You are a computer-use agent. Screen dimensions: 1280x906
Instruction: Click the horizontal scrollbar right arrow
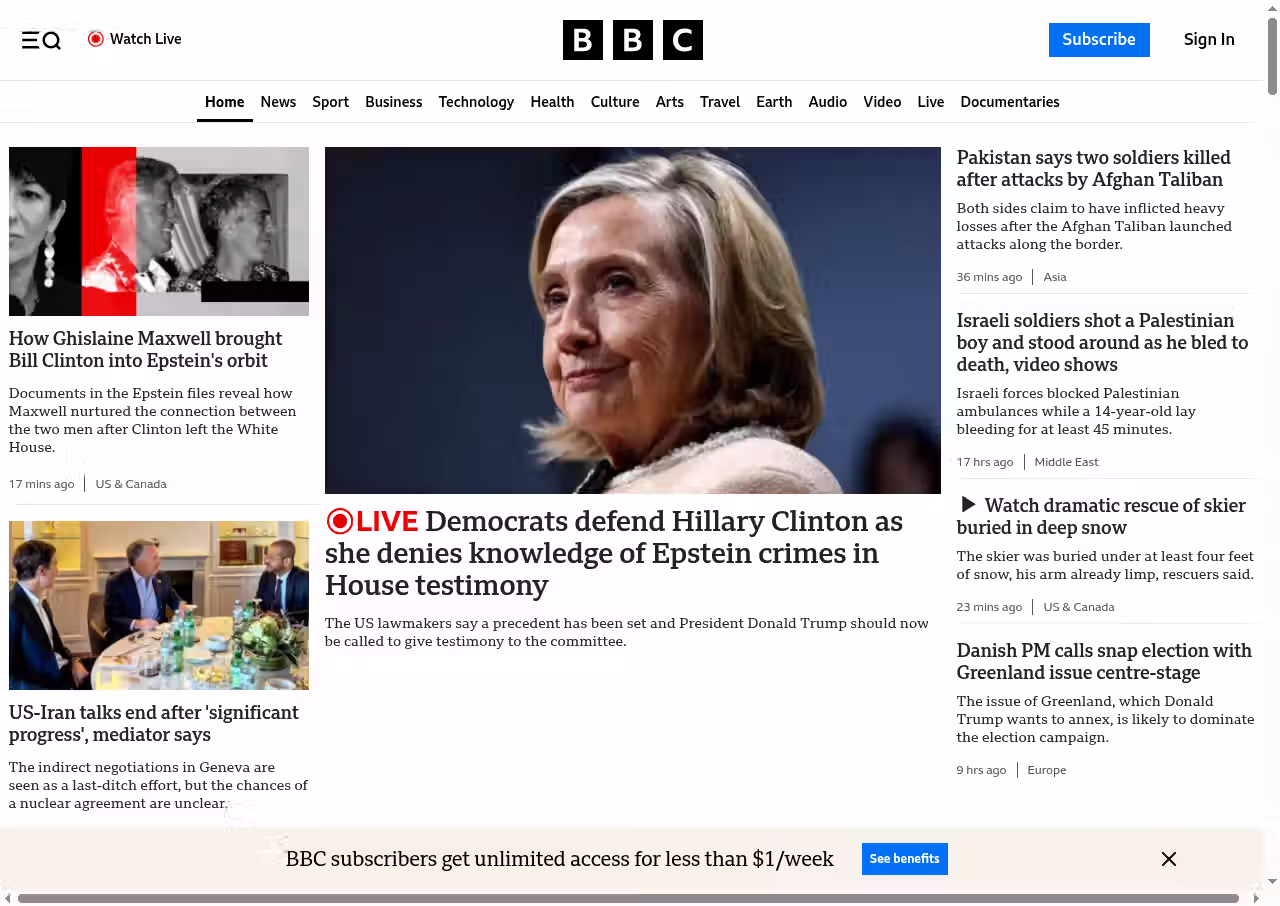coord(1256,898)
